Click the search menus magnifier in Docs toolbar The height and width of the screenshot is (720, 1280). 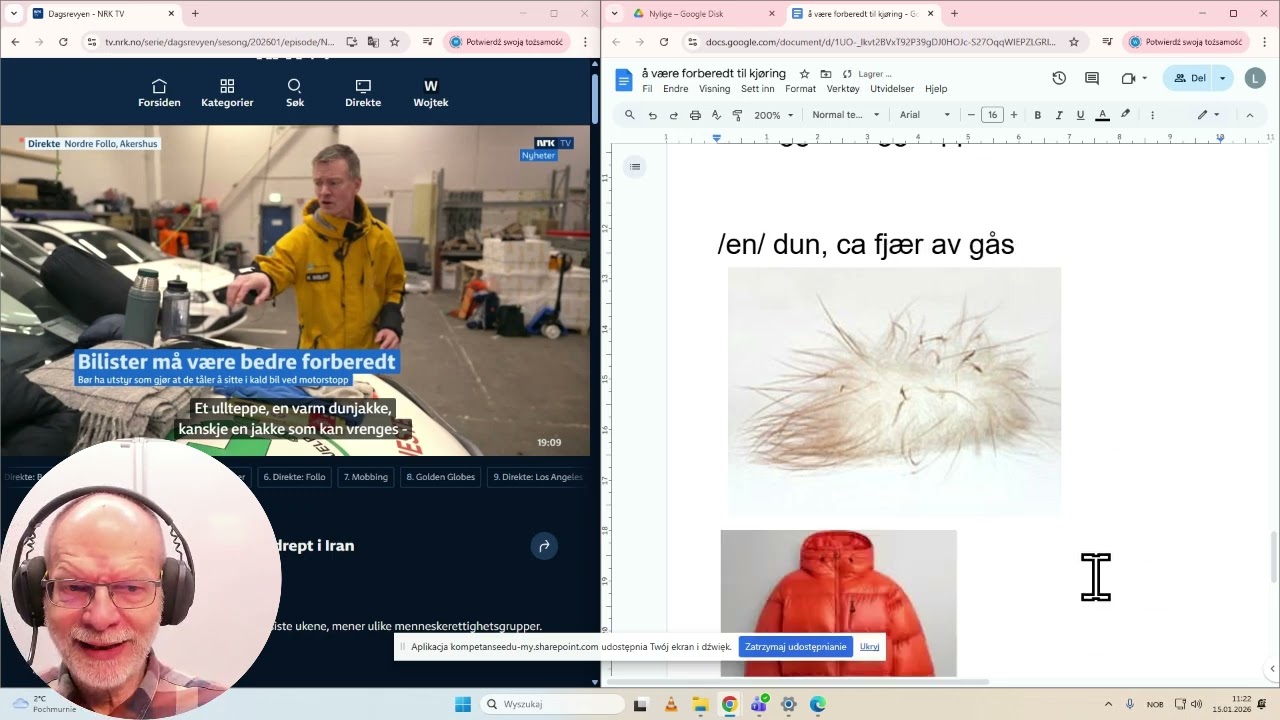[630, 115]
